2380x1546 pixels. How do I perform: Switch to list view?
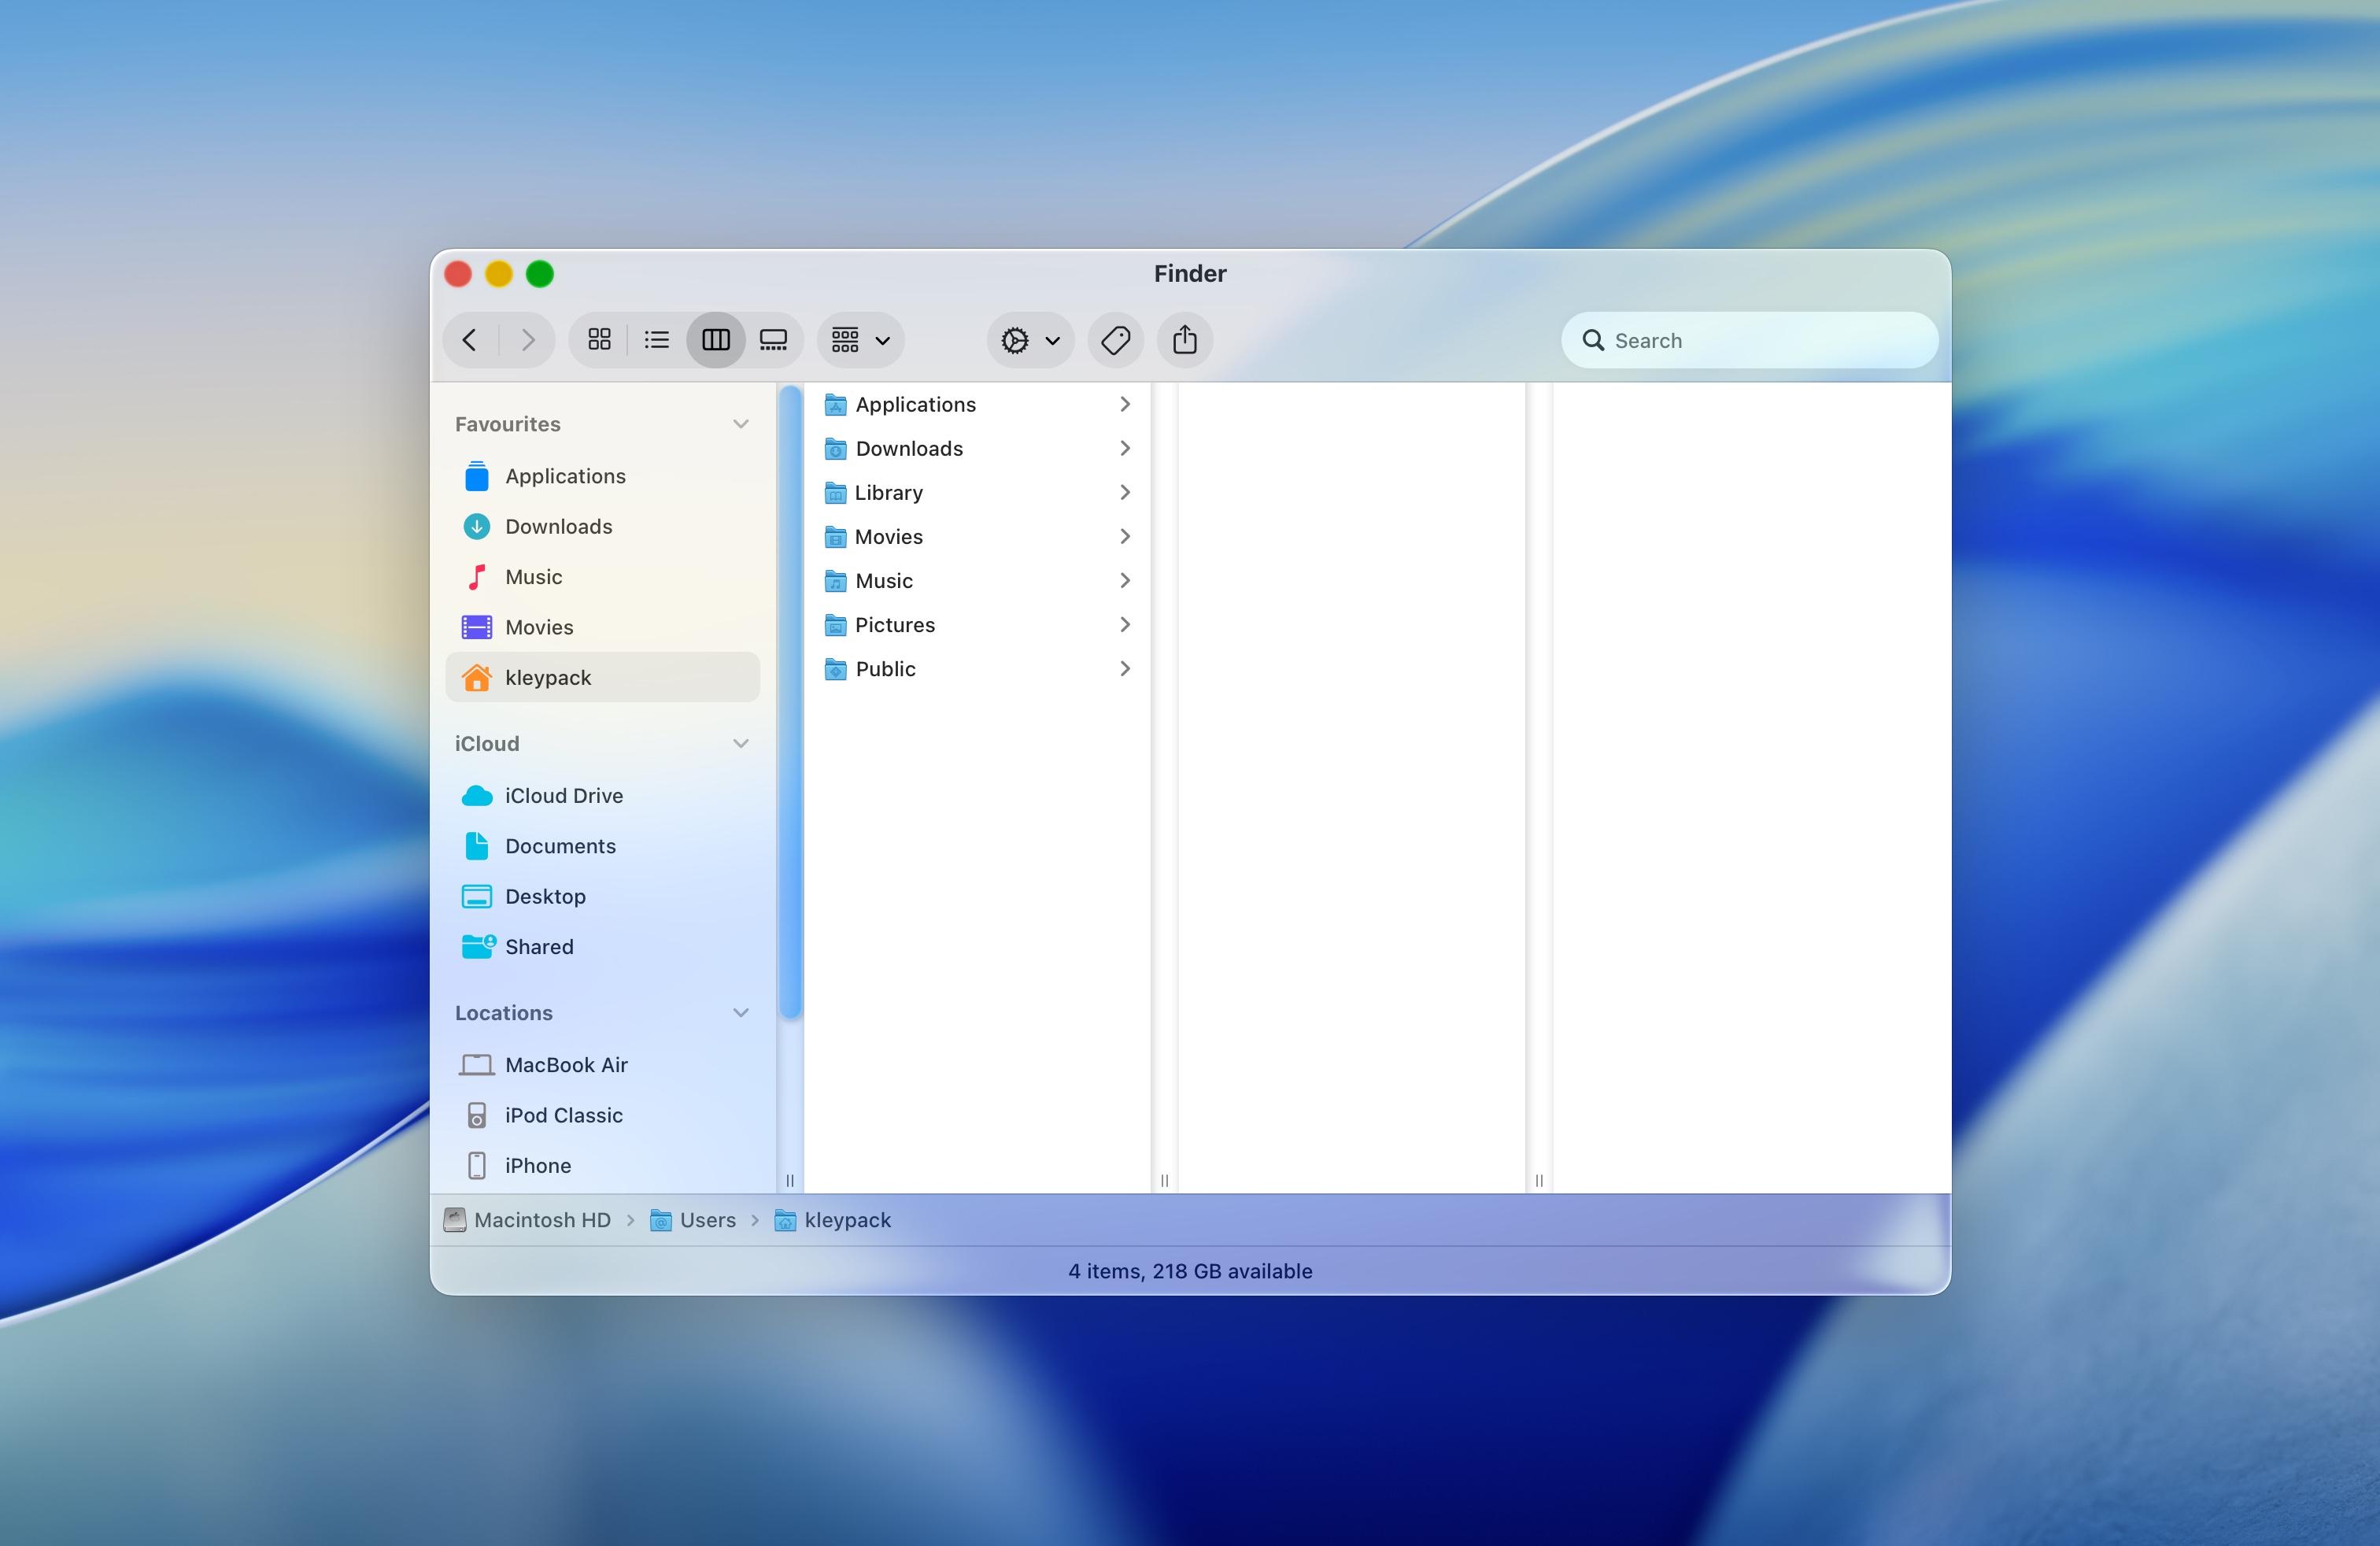pyautogui.click(x=657, y=340)
